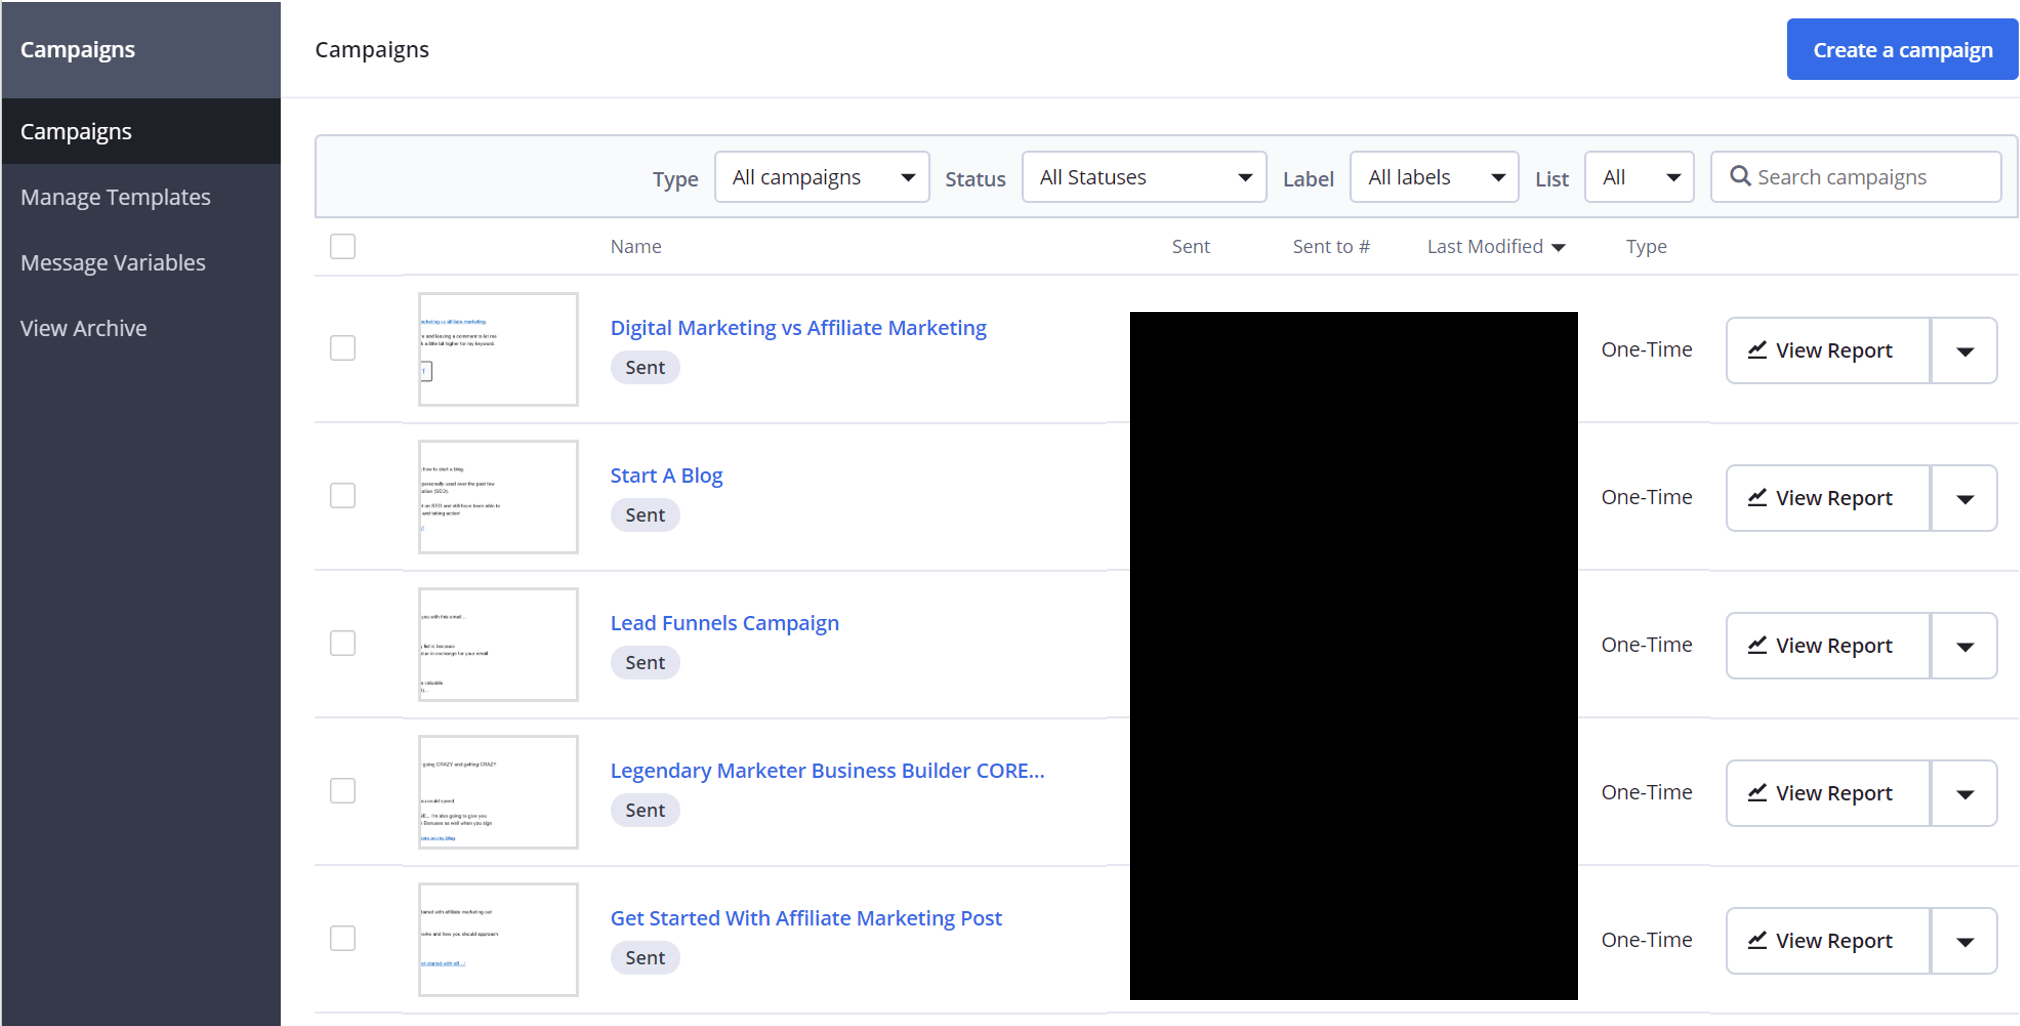The image size is (2020, 1026).
Task: Open the Legendary Marketer campaign thumbnail
Action: pyautogui.click(x=498, y=792)
